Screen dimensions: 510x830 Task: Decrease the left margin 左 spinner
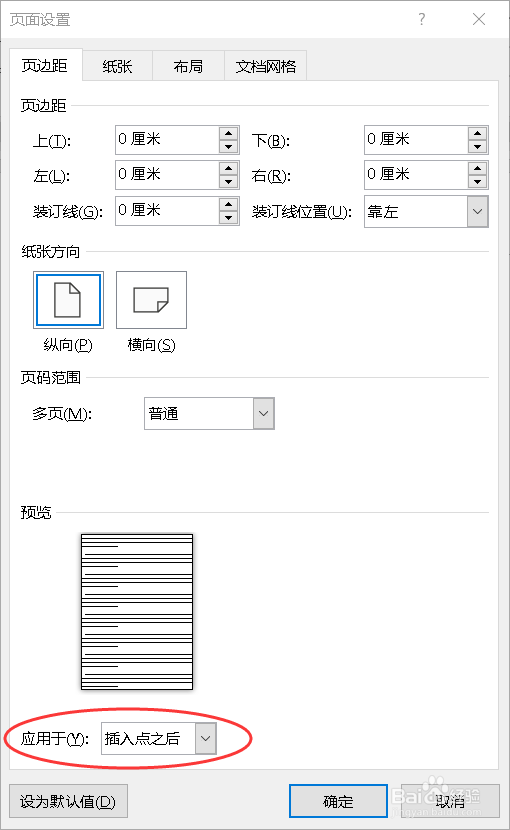(x=229, y=182)
